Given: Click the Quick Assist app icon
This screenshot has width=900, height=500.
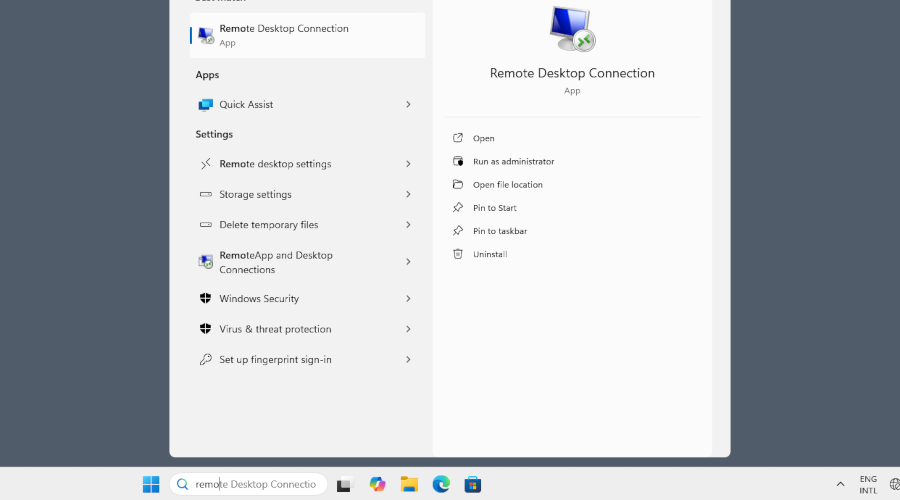Looking at the screenshot, I should (x=205, y=104).
